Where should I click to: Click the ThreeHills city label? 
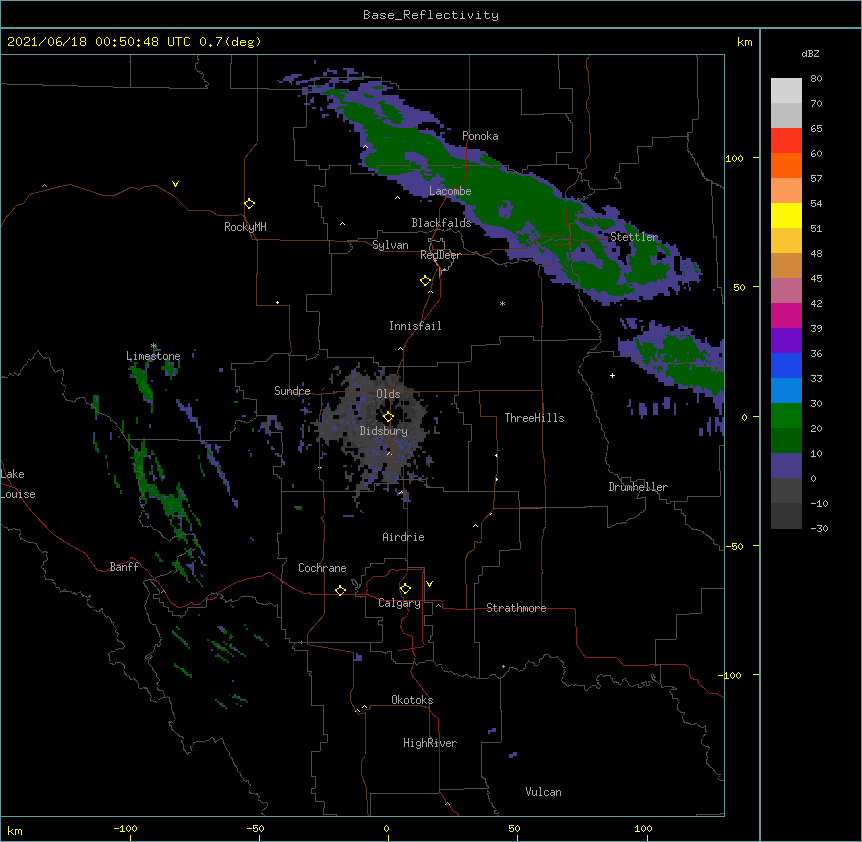[x=534, y=418]
